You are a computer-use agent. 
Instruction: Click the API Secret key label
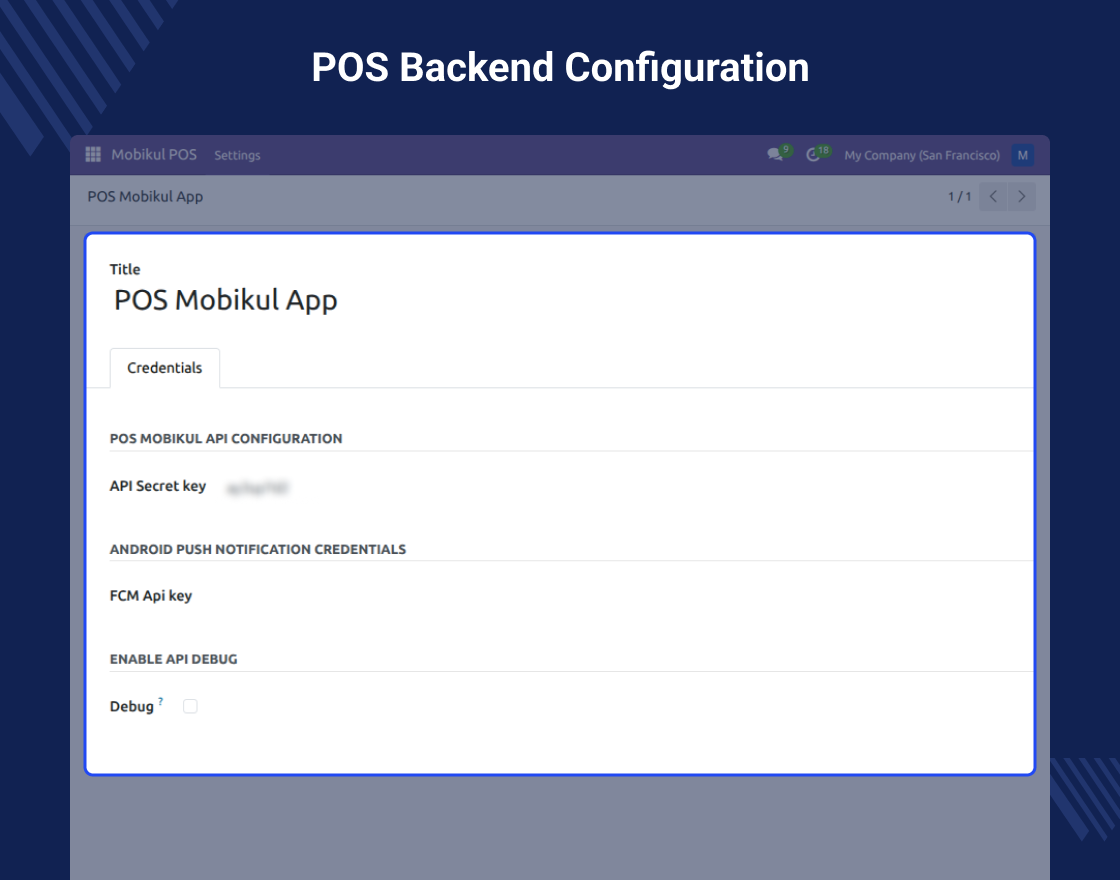pos(158,486)
